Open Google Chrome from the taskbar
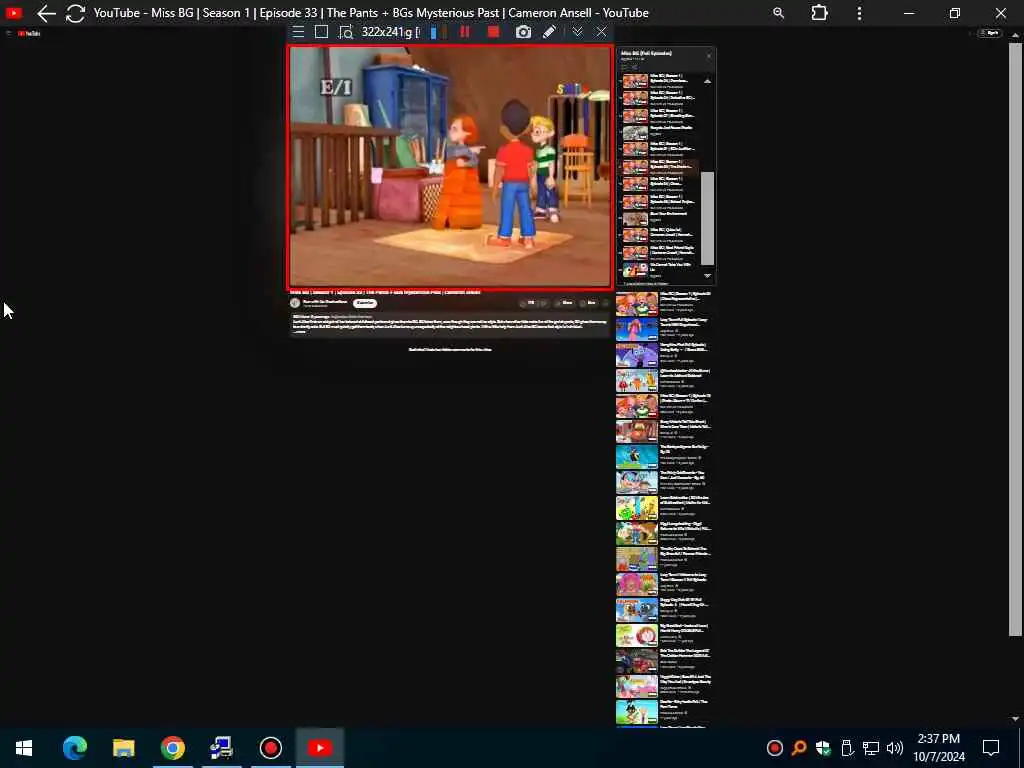 click(x=172, y=748)
